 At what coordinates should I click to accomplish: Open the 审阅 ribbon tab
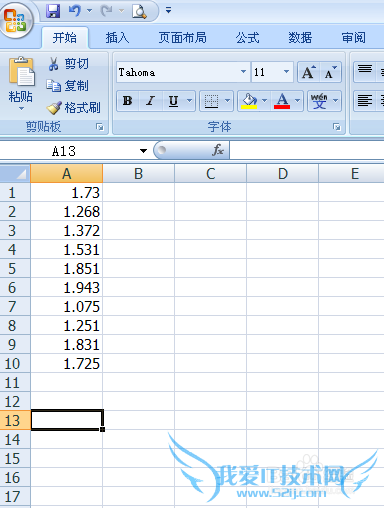point(354,38)
